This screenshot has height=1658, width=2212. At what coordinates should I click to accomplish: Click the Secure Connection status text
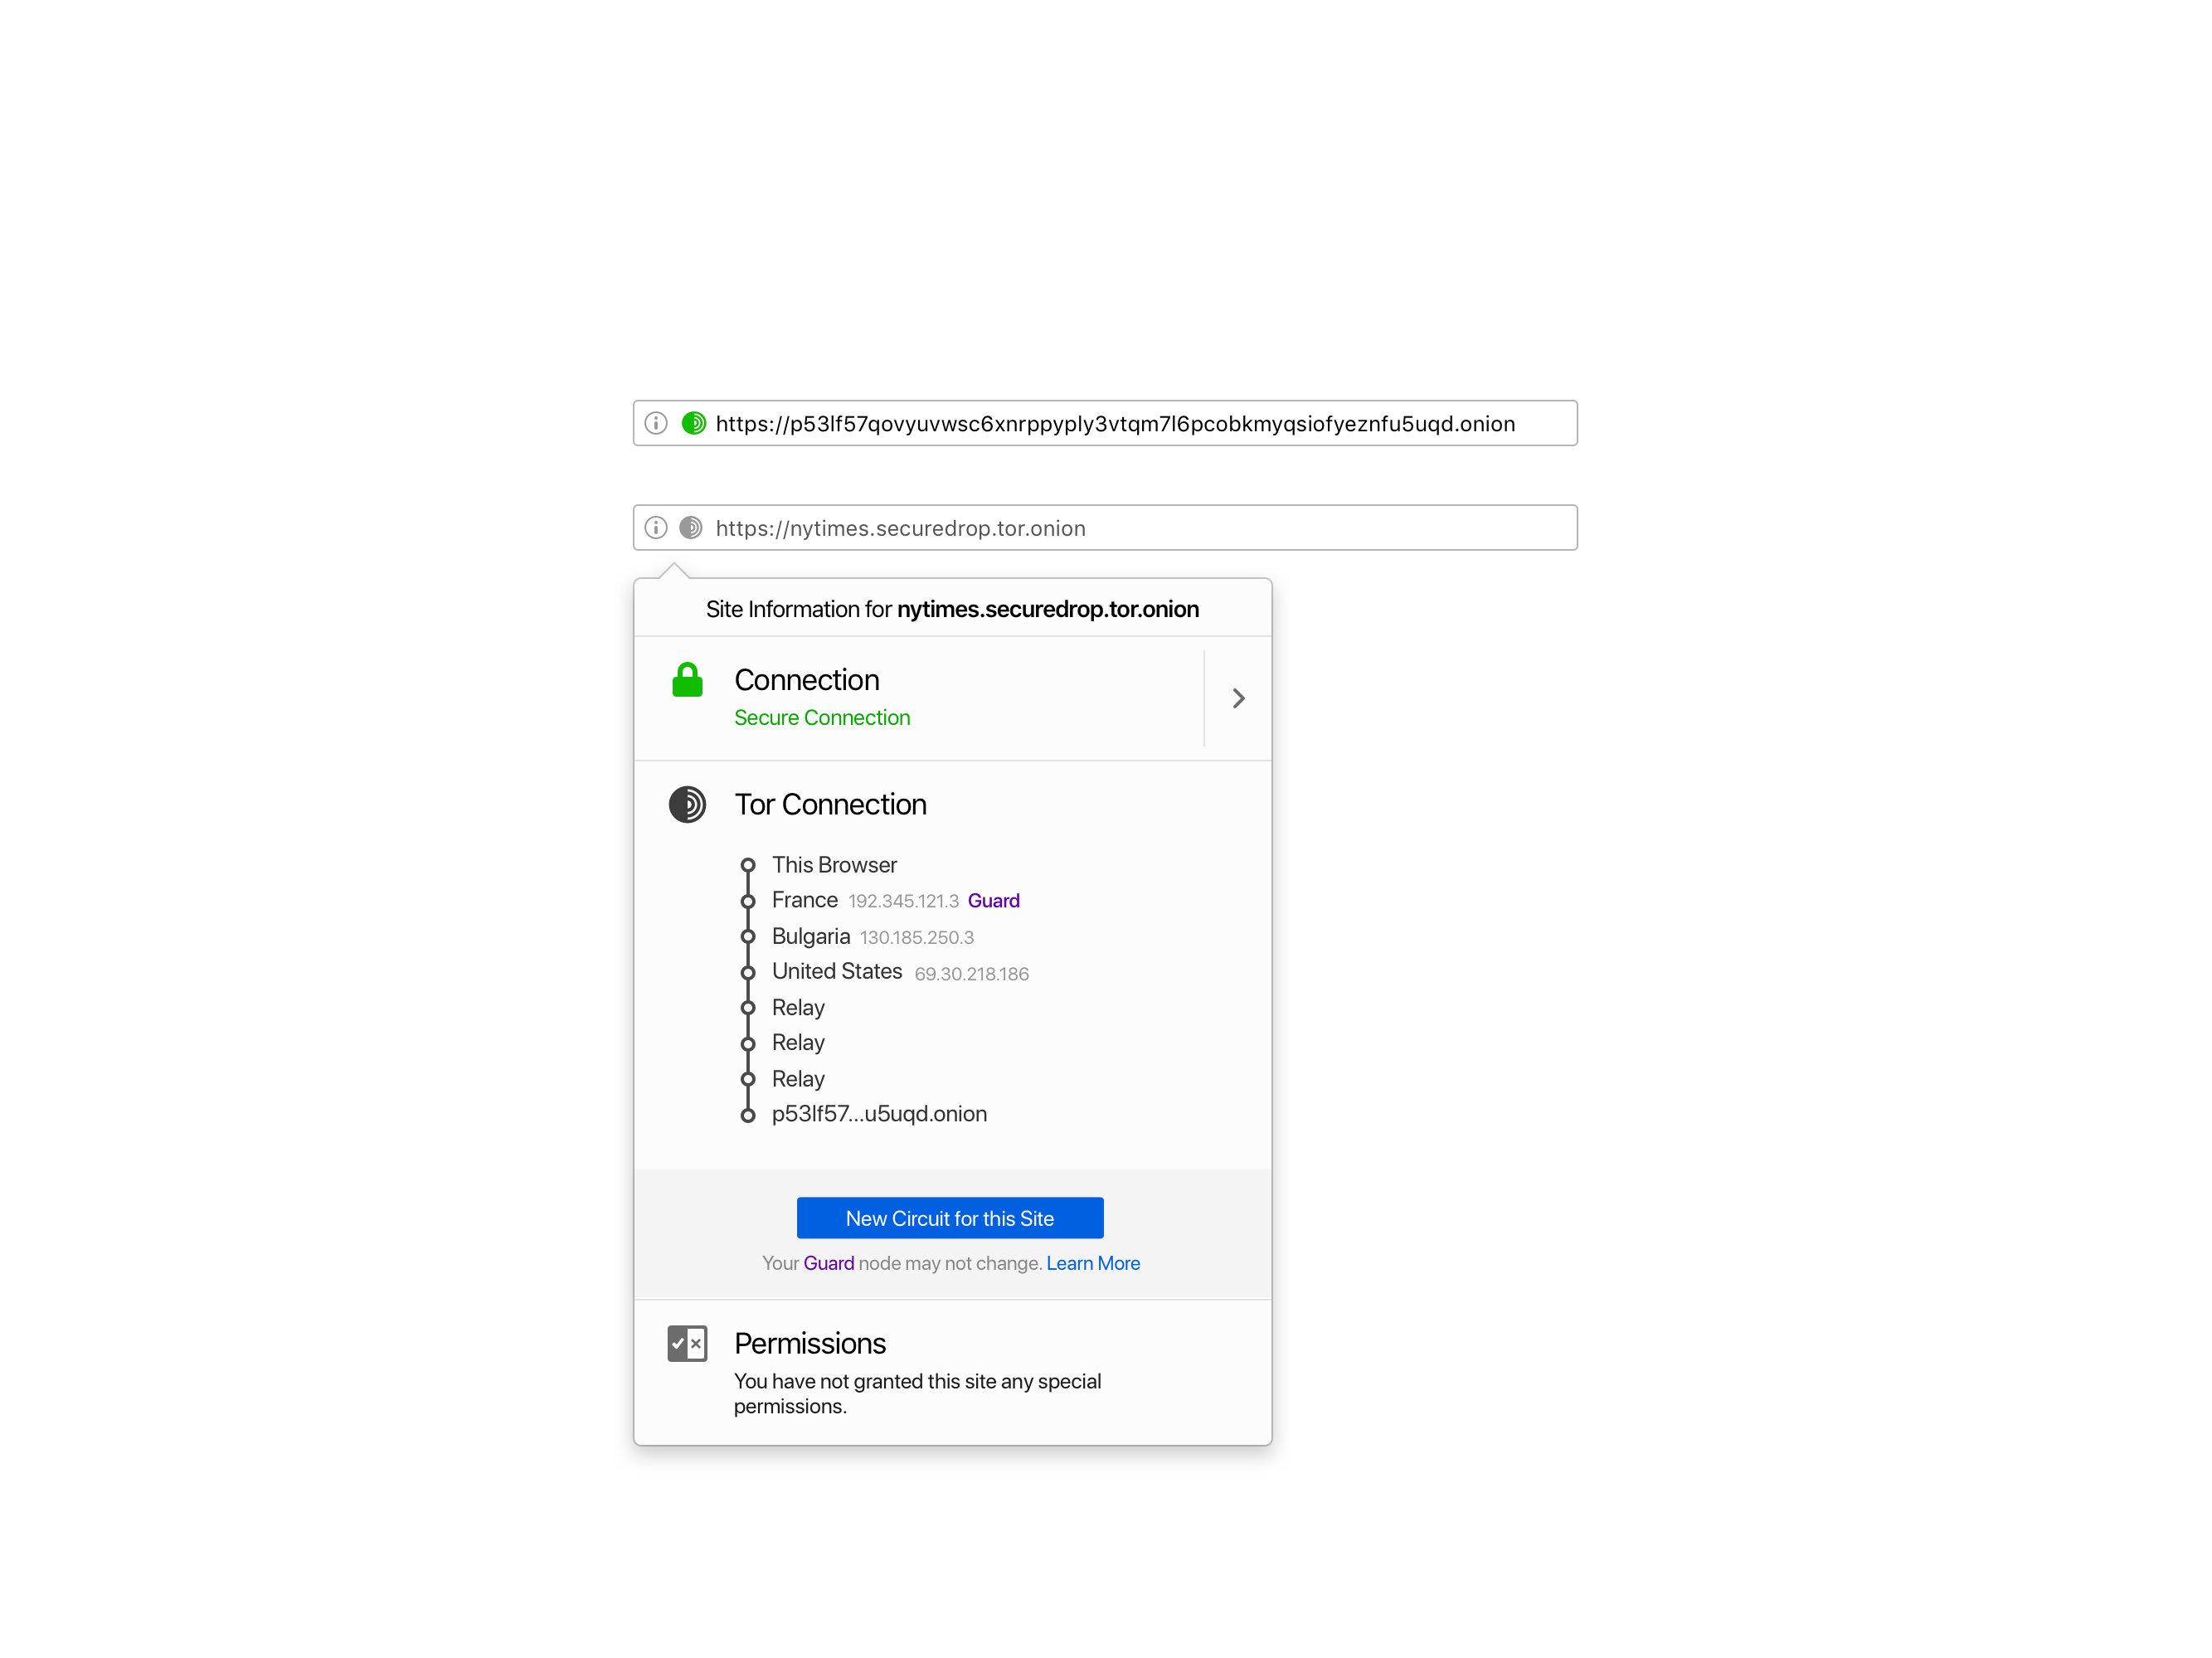coord(822,718)
